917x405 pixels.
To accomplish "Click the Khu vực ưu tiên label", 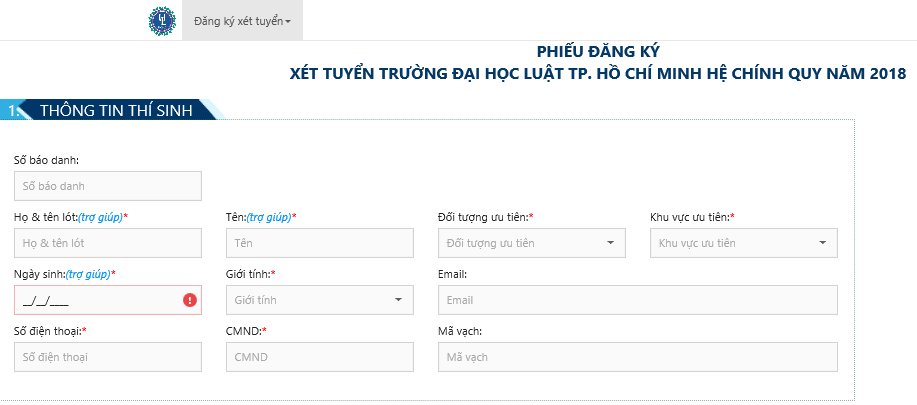I will [x=690, y=217].
